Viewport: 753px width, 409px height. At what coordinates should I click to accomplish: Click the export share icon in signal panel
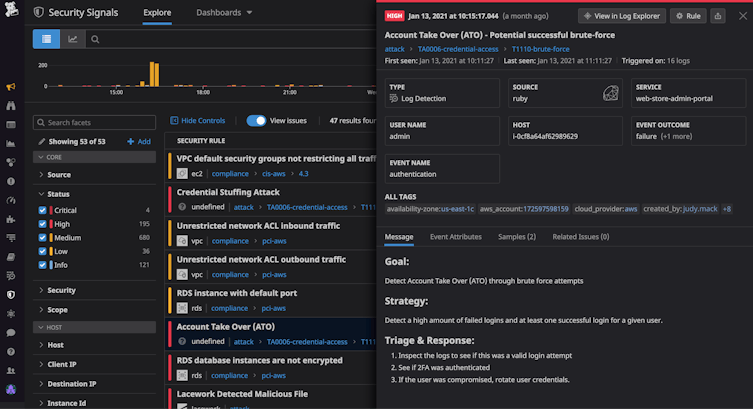pyautogui.click(x=716, y=16)
